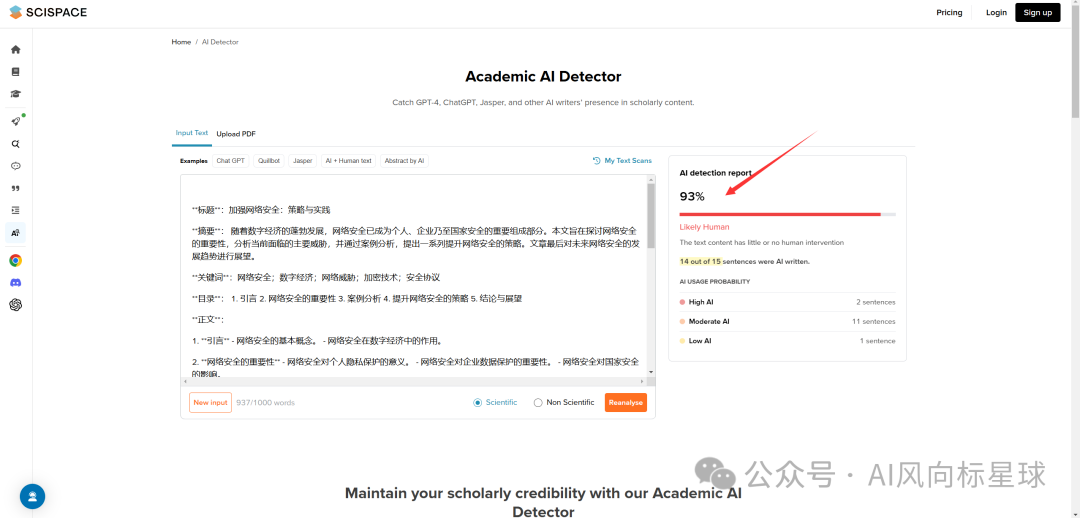Image resolution: width=1080 pixels, height=518 pixels.
Task: Load the AI + Human text example
Action: click(x=349, y=160)
